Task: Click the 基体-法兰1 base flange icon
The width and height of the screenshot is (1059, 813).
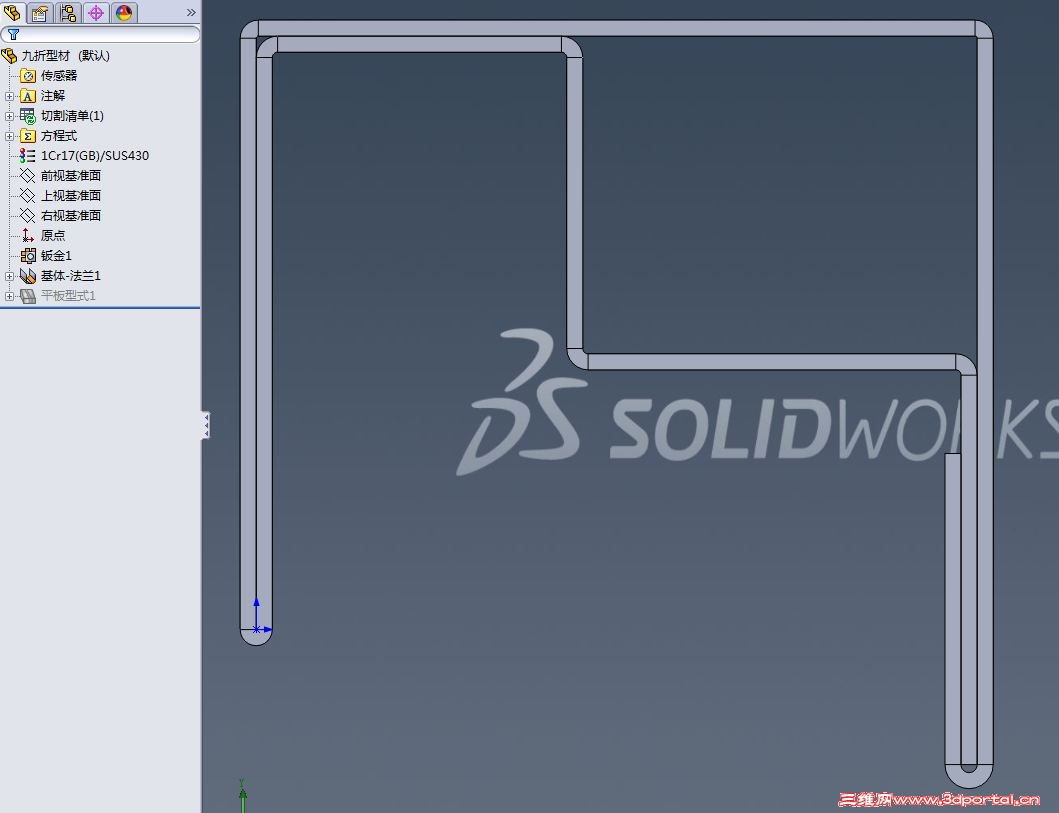Action: tap(28, 276)
